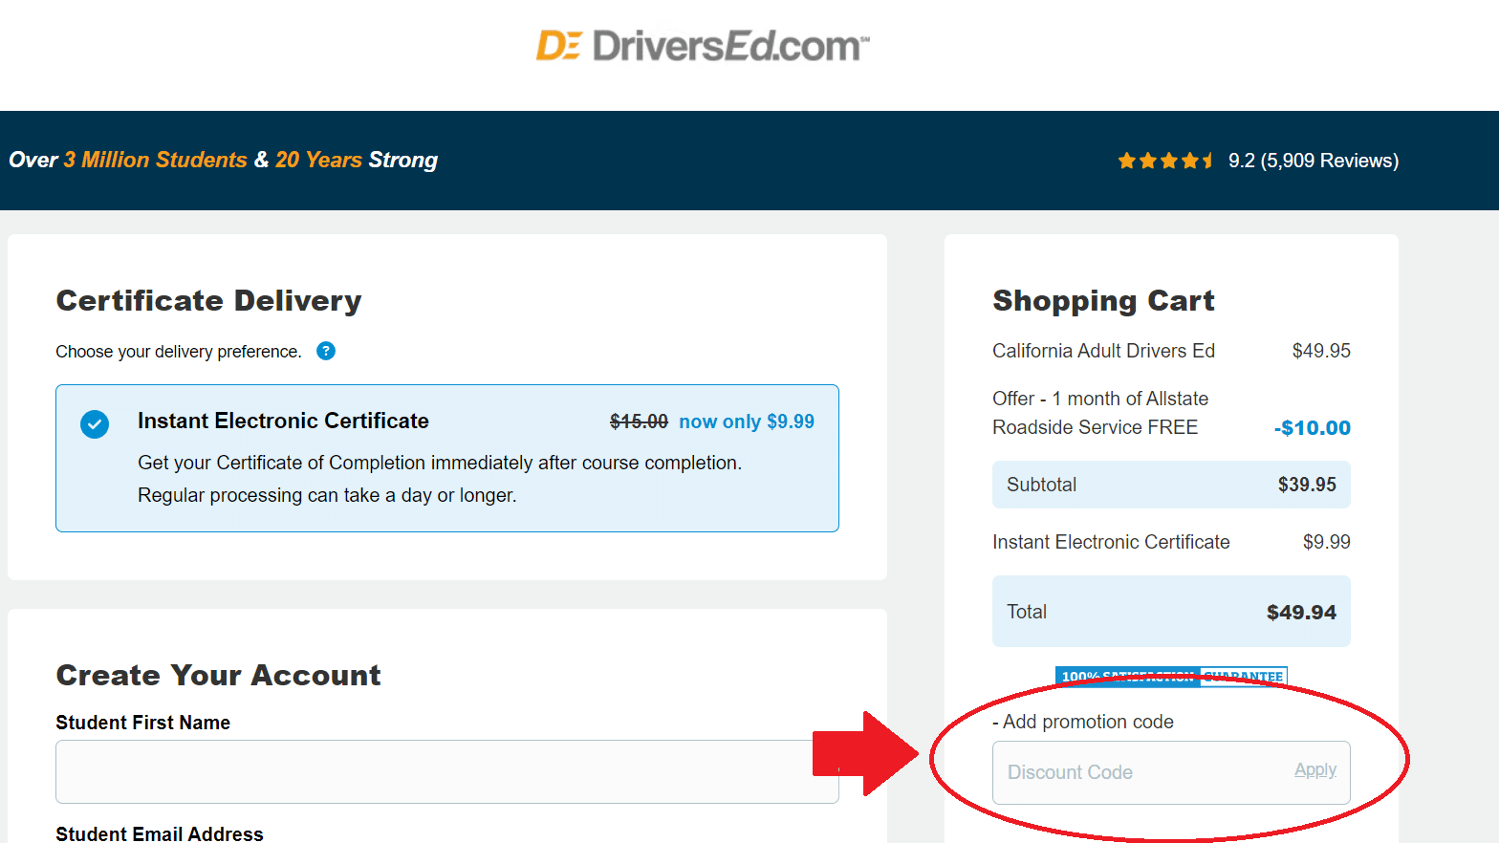Click the half-filled fifth rating star
The height and width of the screenshot is (843, 1500).
1209,159
